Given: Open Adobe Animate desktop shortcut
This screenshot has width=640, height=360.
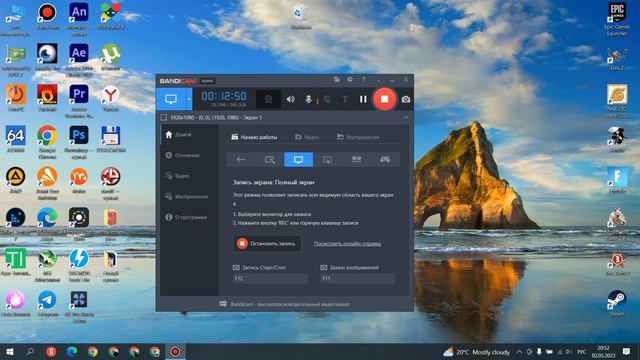Looking at the screenshot, I should click(79, 13).
